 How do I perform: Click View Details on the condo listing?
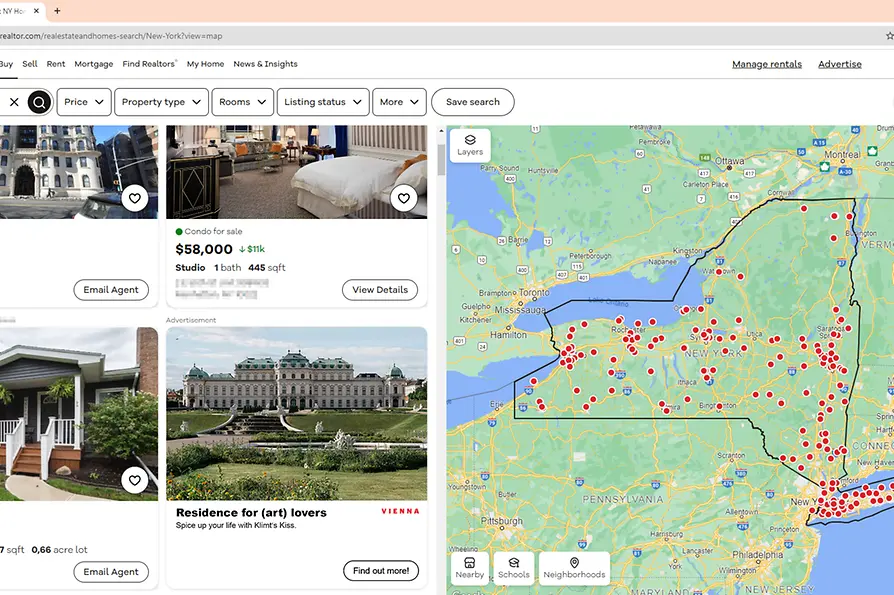[x=379, y=290]
